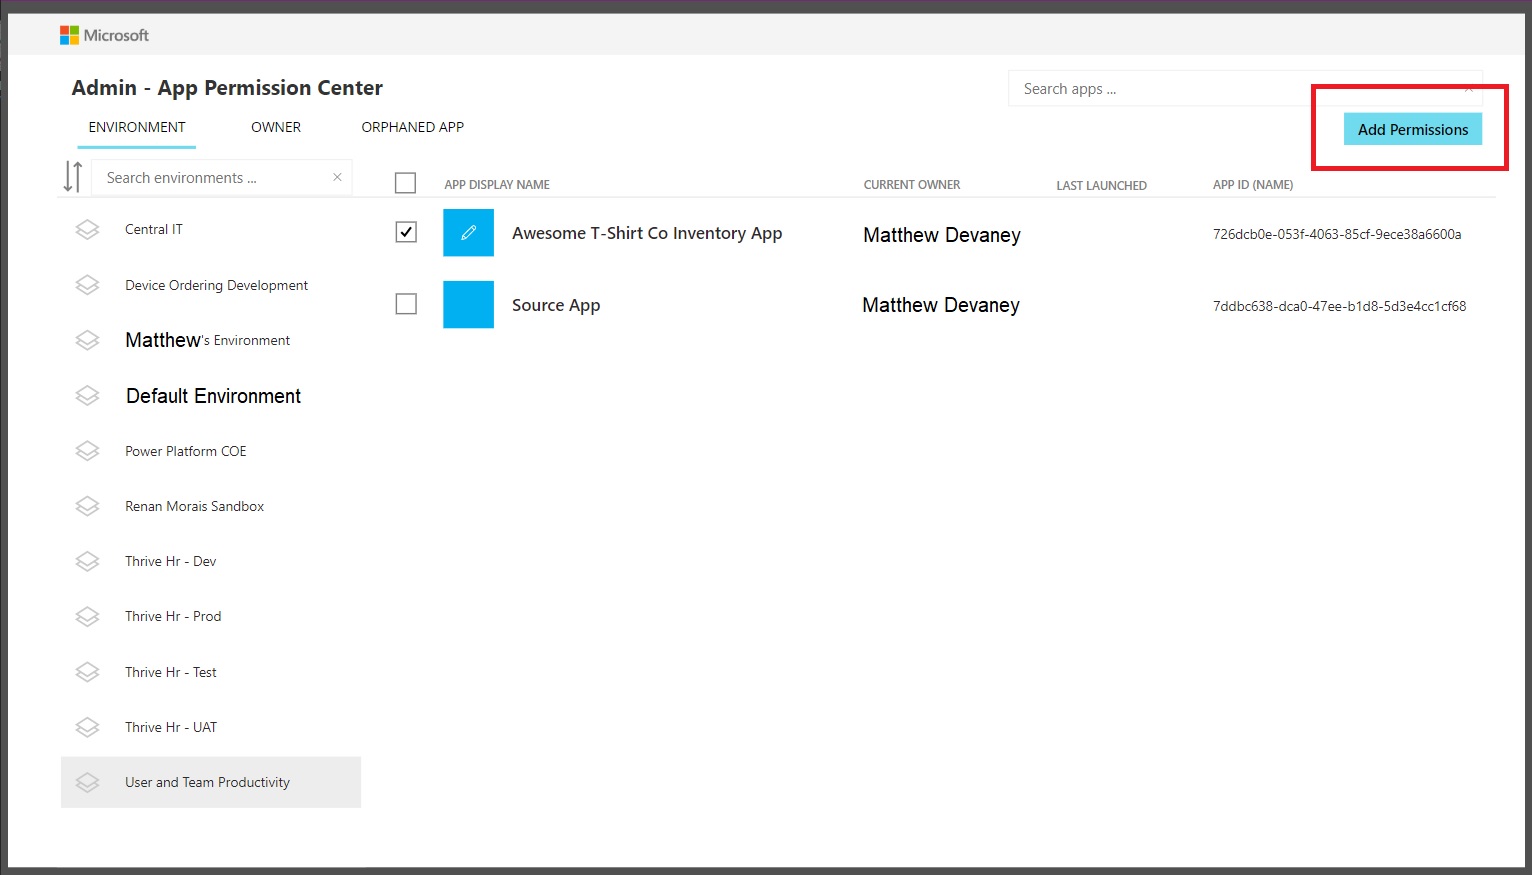The height and width of the screenshot is (875, 1532).
Task: Click inside the Search environments field
Action: point(210,177)
